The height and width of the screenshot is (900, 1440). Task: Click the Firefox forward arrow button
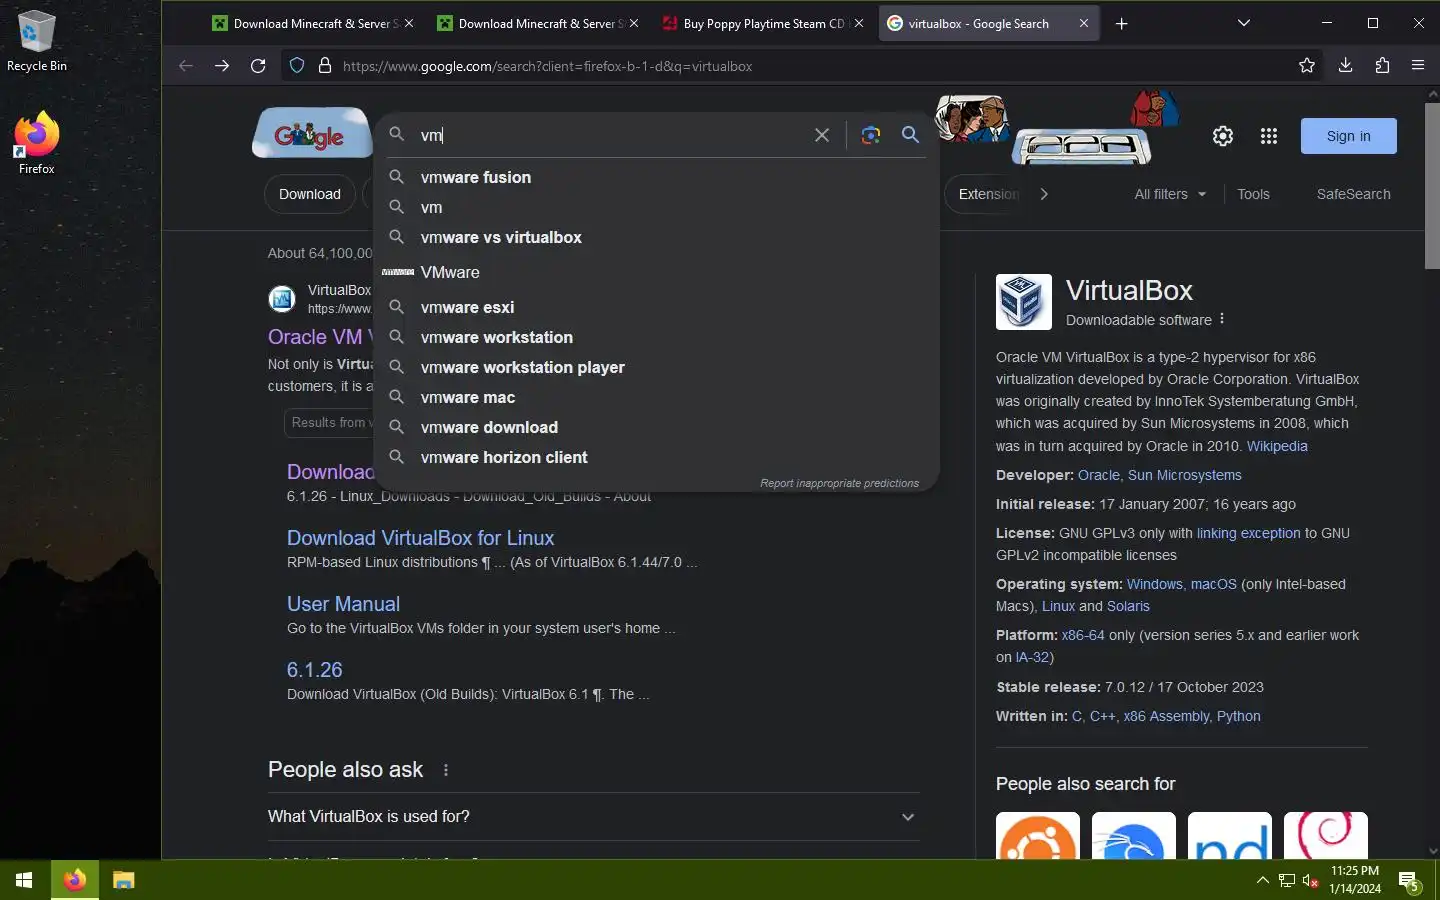point(222,66)
